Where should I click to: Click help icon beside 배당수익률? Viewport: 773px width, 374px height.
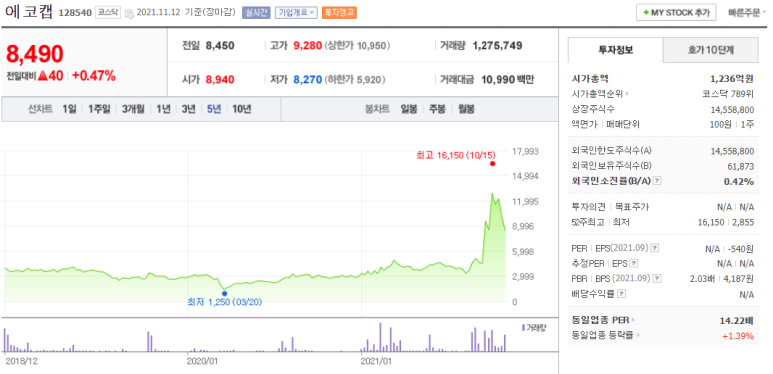[622, 294]
